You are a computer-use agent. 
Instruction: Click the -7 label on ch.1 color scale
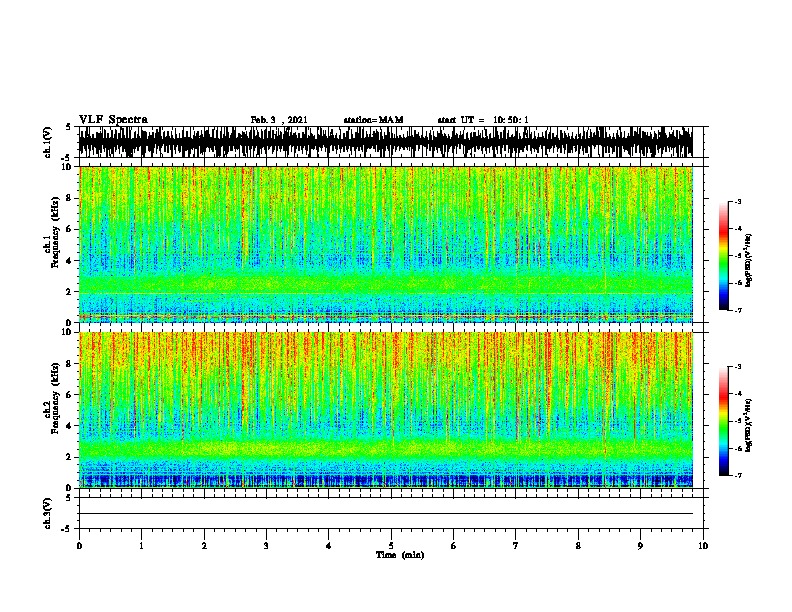[738, 310]
